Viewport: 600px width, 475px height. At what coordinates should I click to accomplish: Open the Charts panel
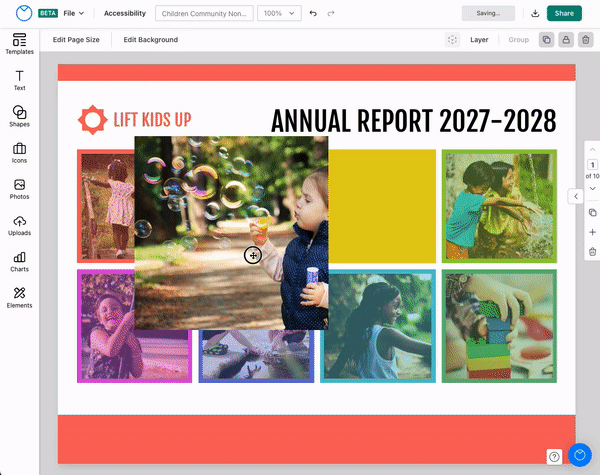pos(20,262)
